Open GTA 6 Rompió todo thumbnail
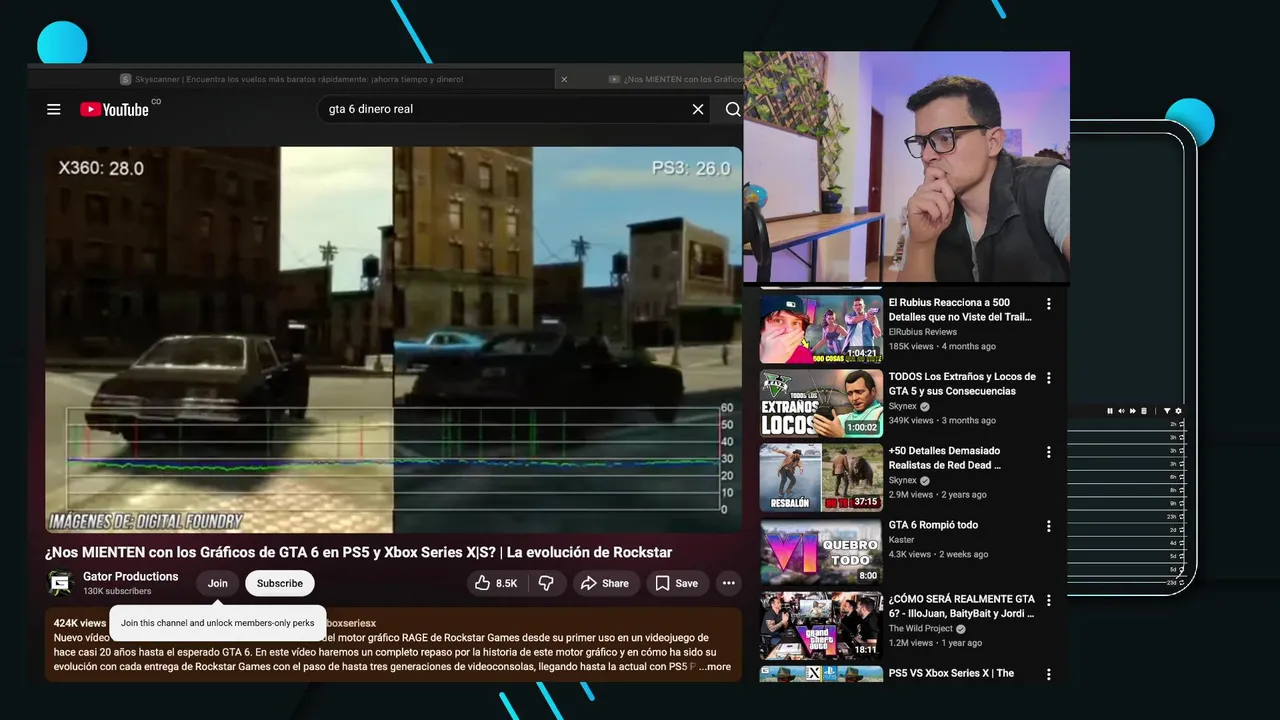This screenshot has height=720, width=1280. pos(821,552)
